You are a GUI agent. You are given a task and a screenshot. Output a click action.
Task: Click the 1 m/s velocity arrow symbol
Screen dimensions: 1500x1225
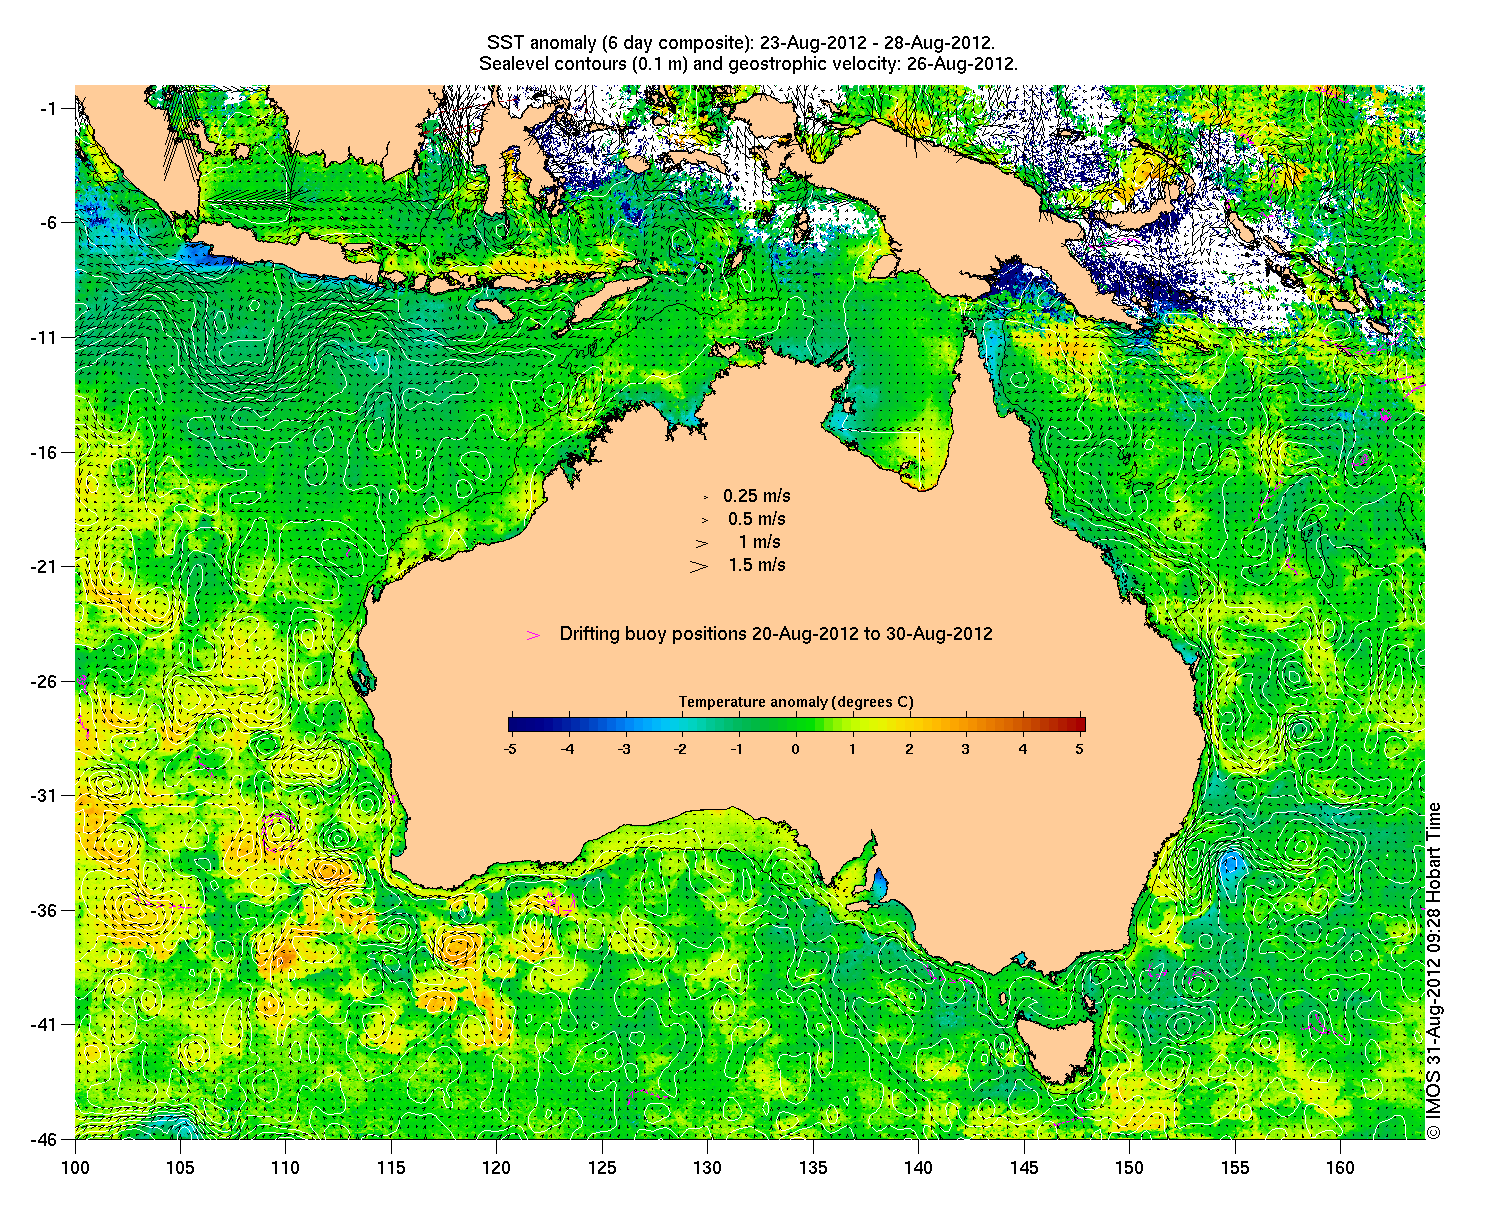(x=702, y=543)
